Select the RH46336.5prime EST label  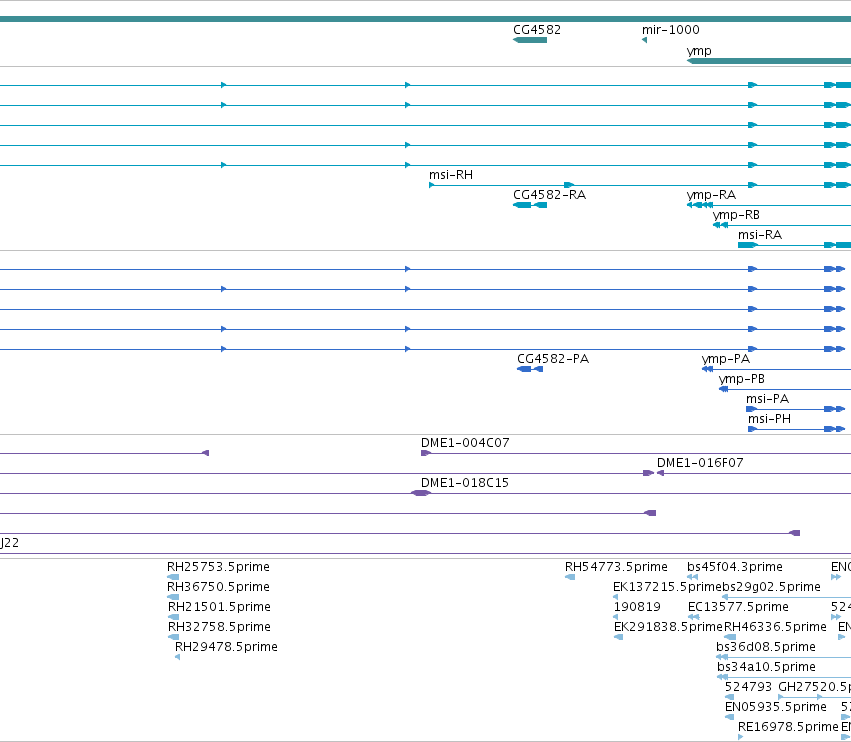click(x=775, y=627)
